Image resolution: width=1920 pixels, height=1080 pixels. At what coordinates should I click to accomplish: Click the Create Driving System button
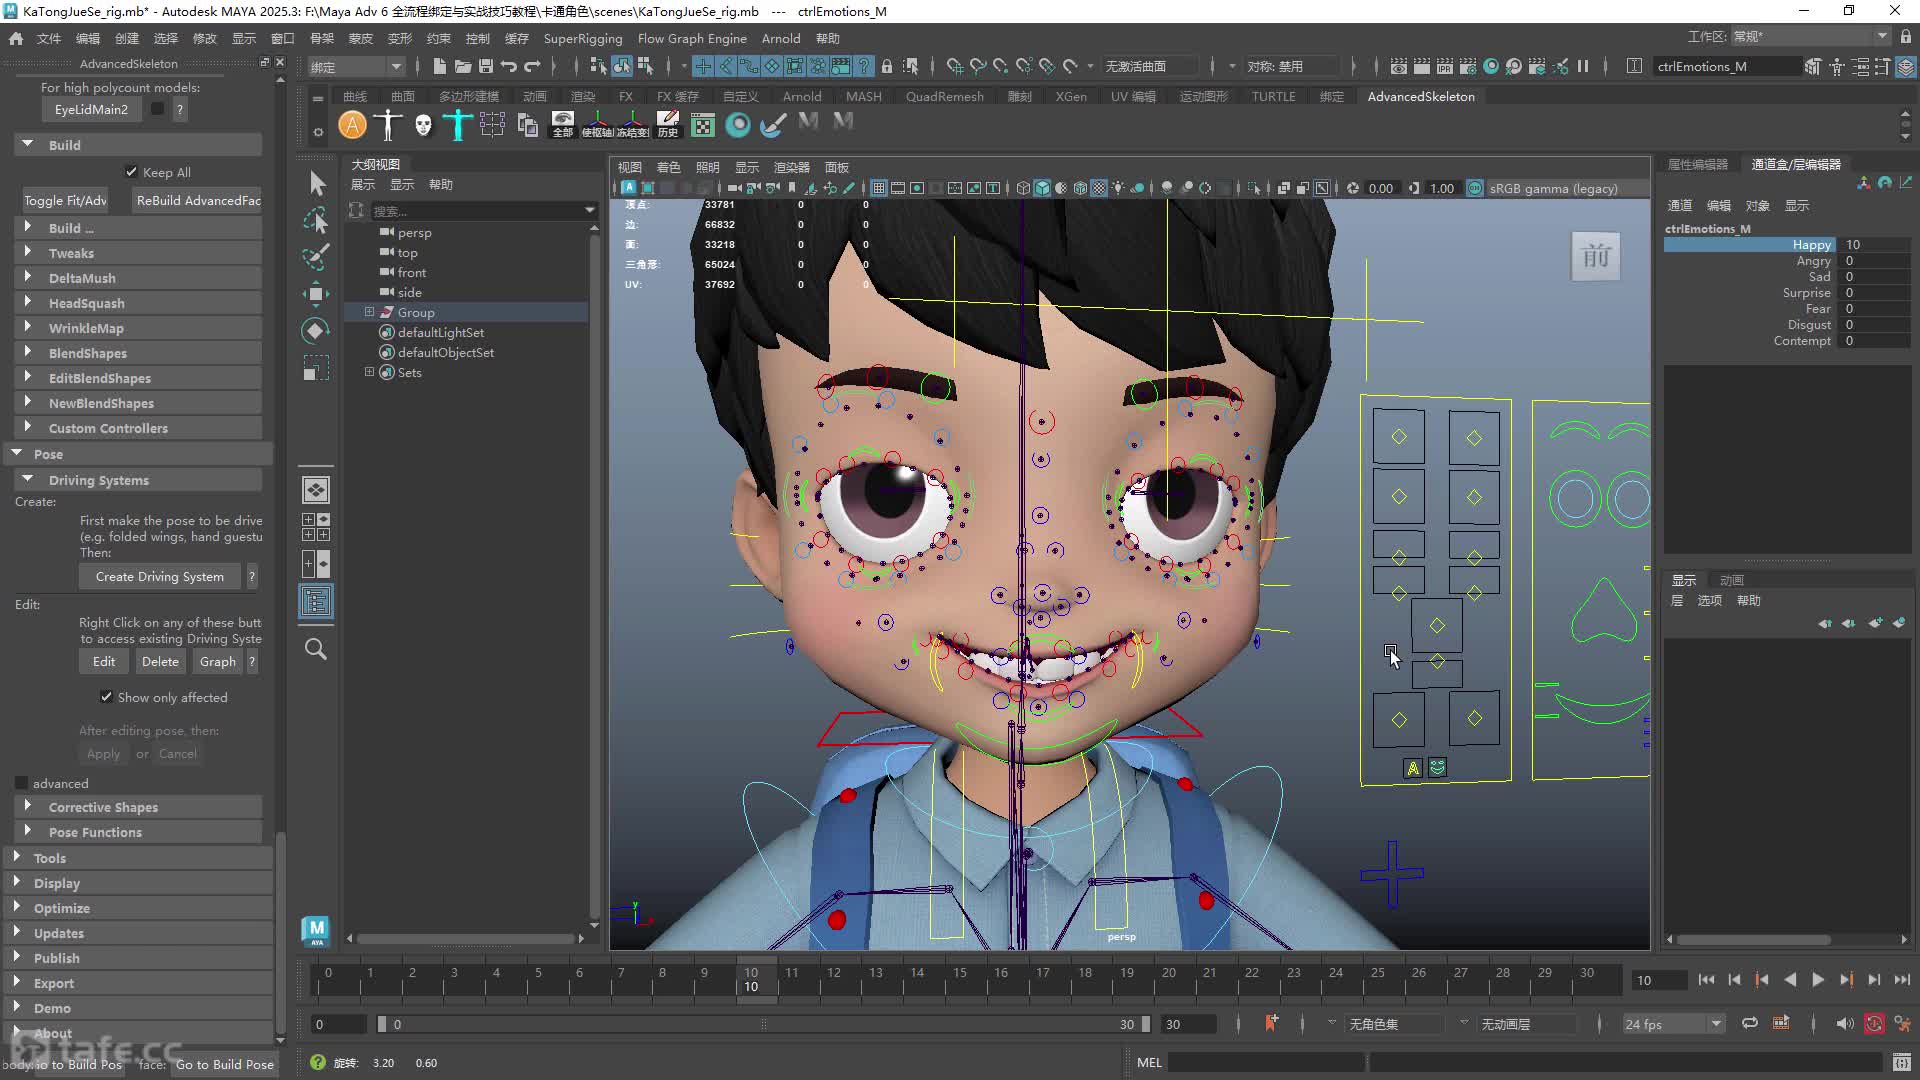(160, 577)
